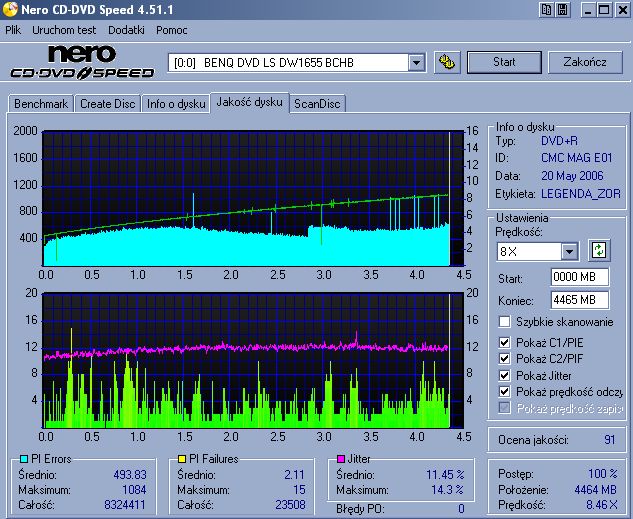Switch to the ScanDisc tab
The height and width of the screenshot is (519, 633).
click(x=317, y=104)
